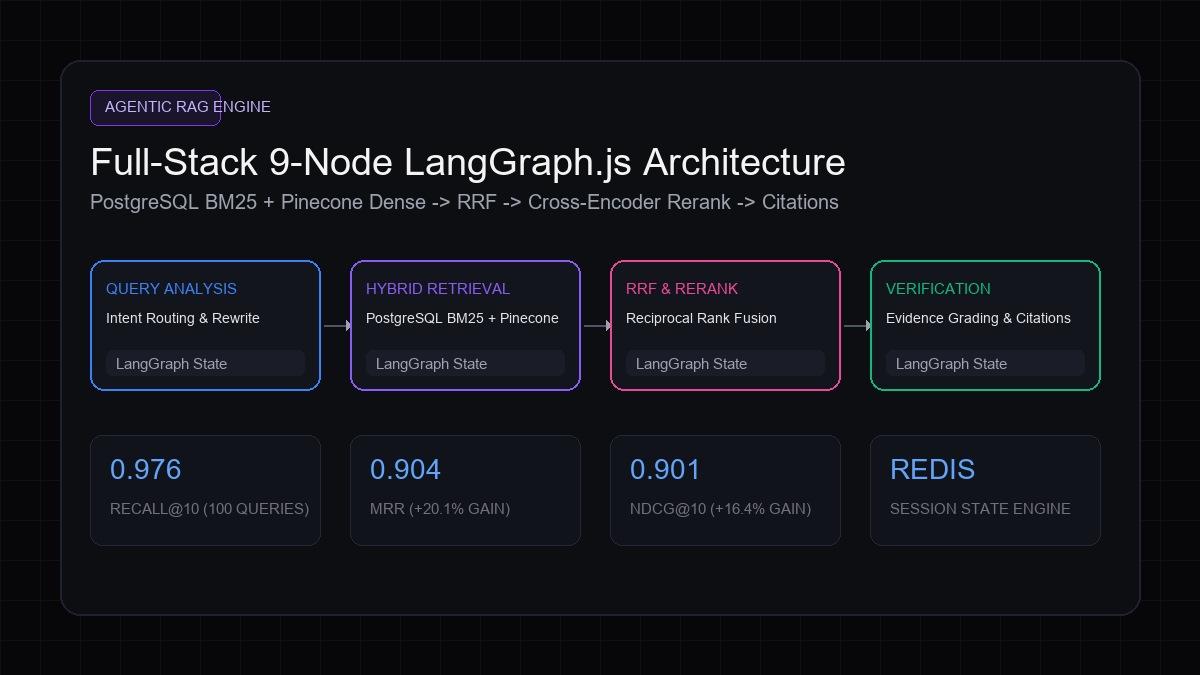Screen dimensions: 1200x675
Task: Click LangGraph State chip in Hybrid Retrieval card
Action: pos(465,363)
